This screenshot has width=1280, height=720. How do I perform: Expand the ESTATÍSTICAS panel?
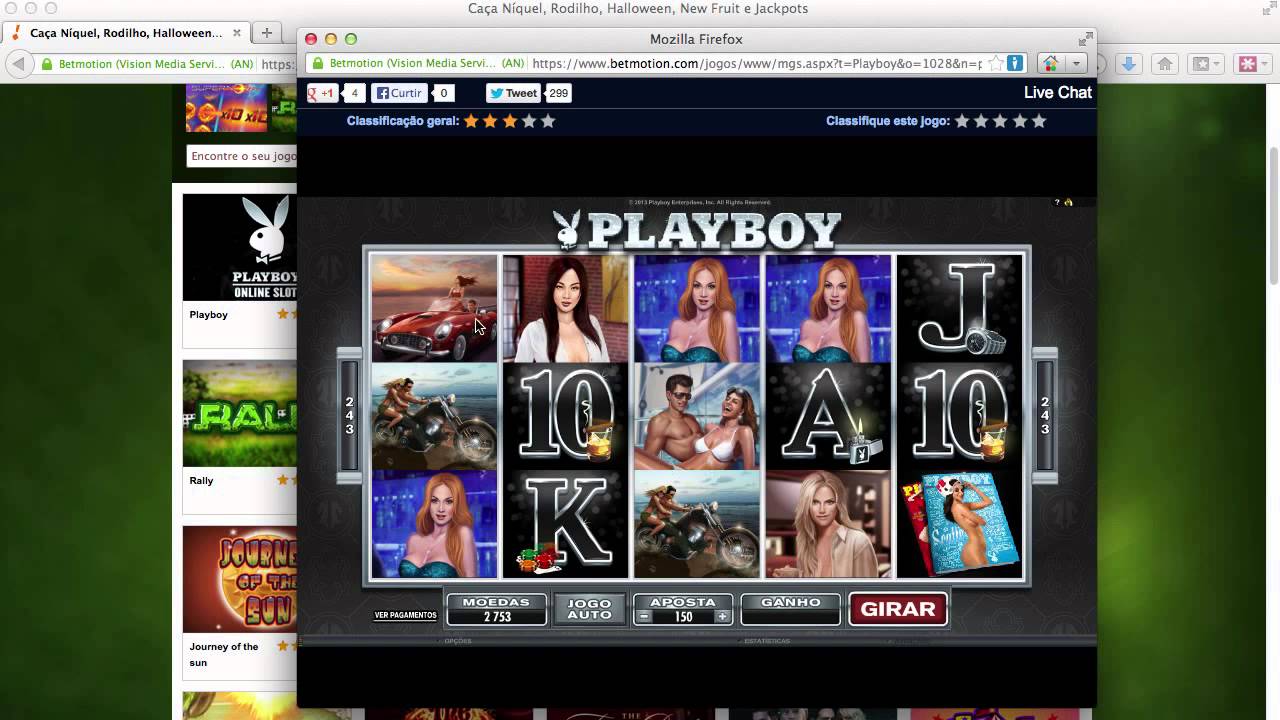pyautogui.click(x=767, y=641)
